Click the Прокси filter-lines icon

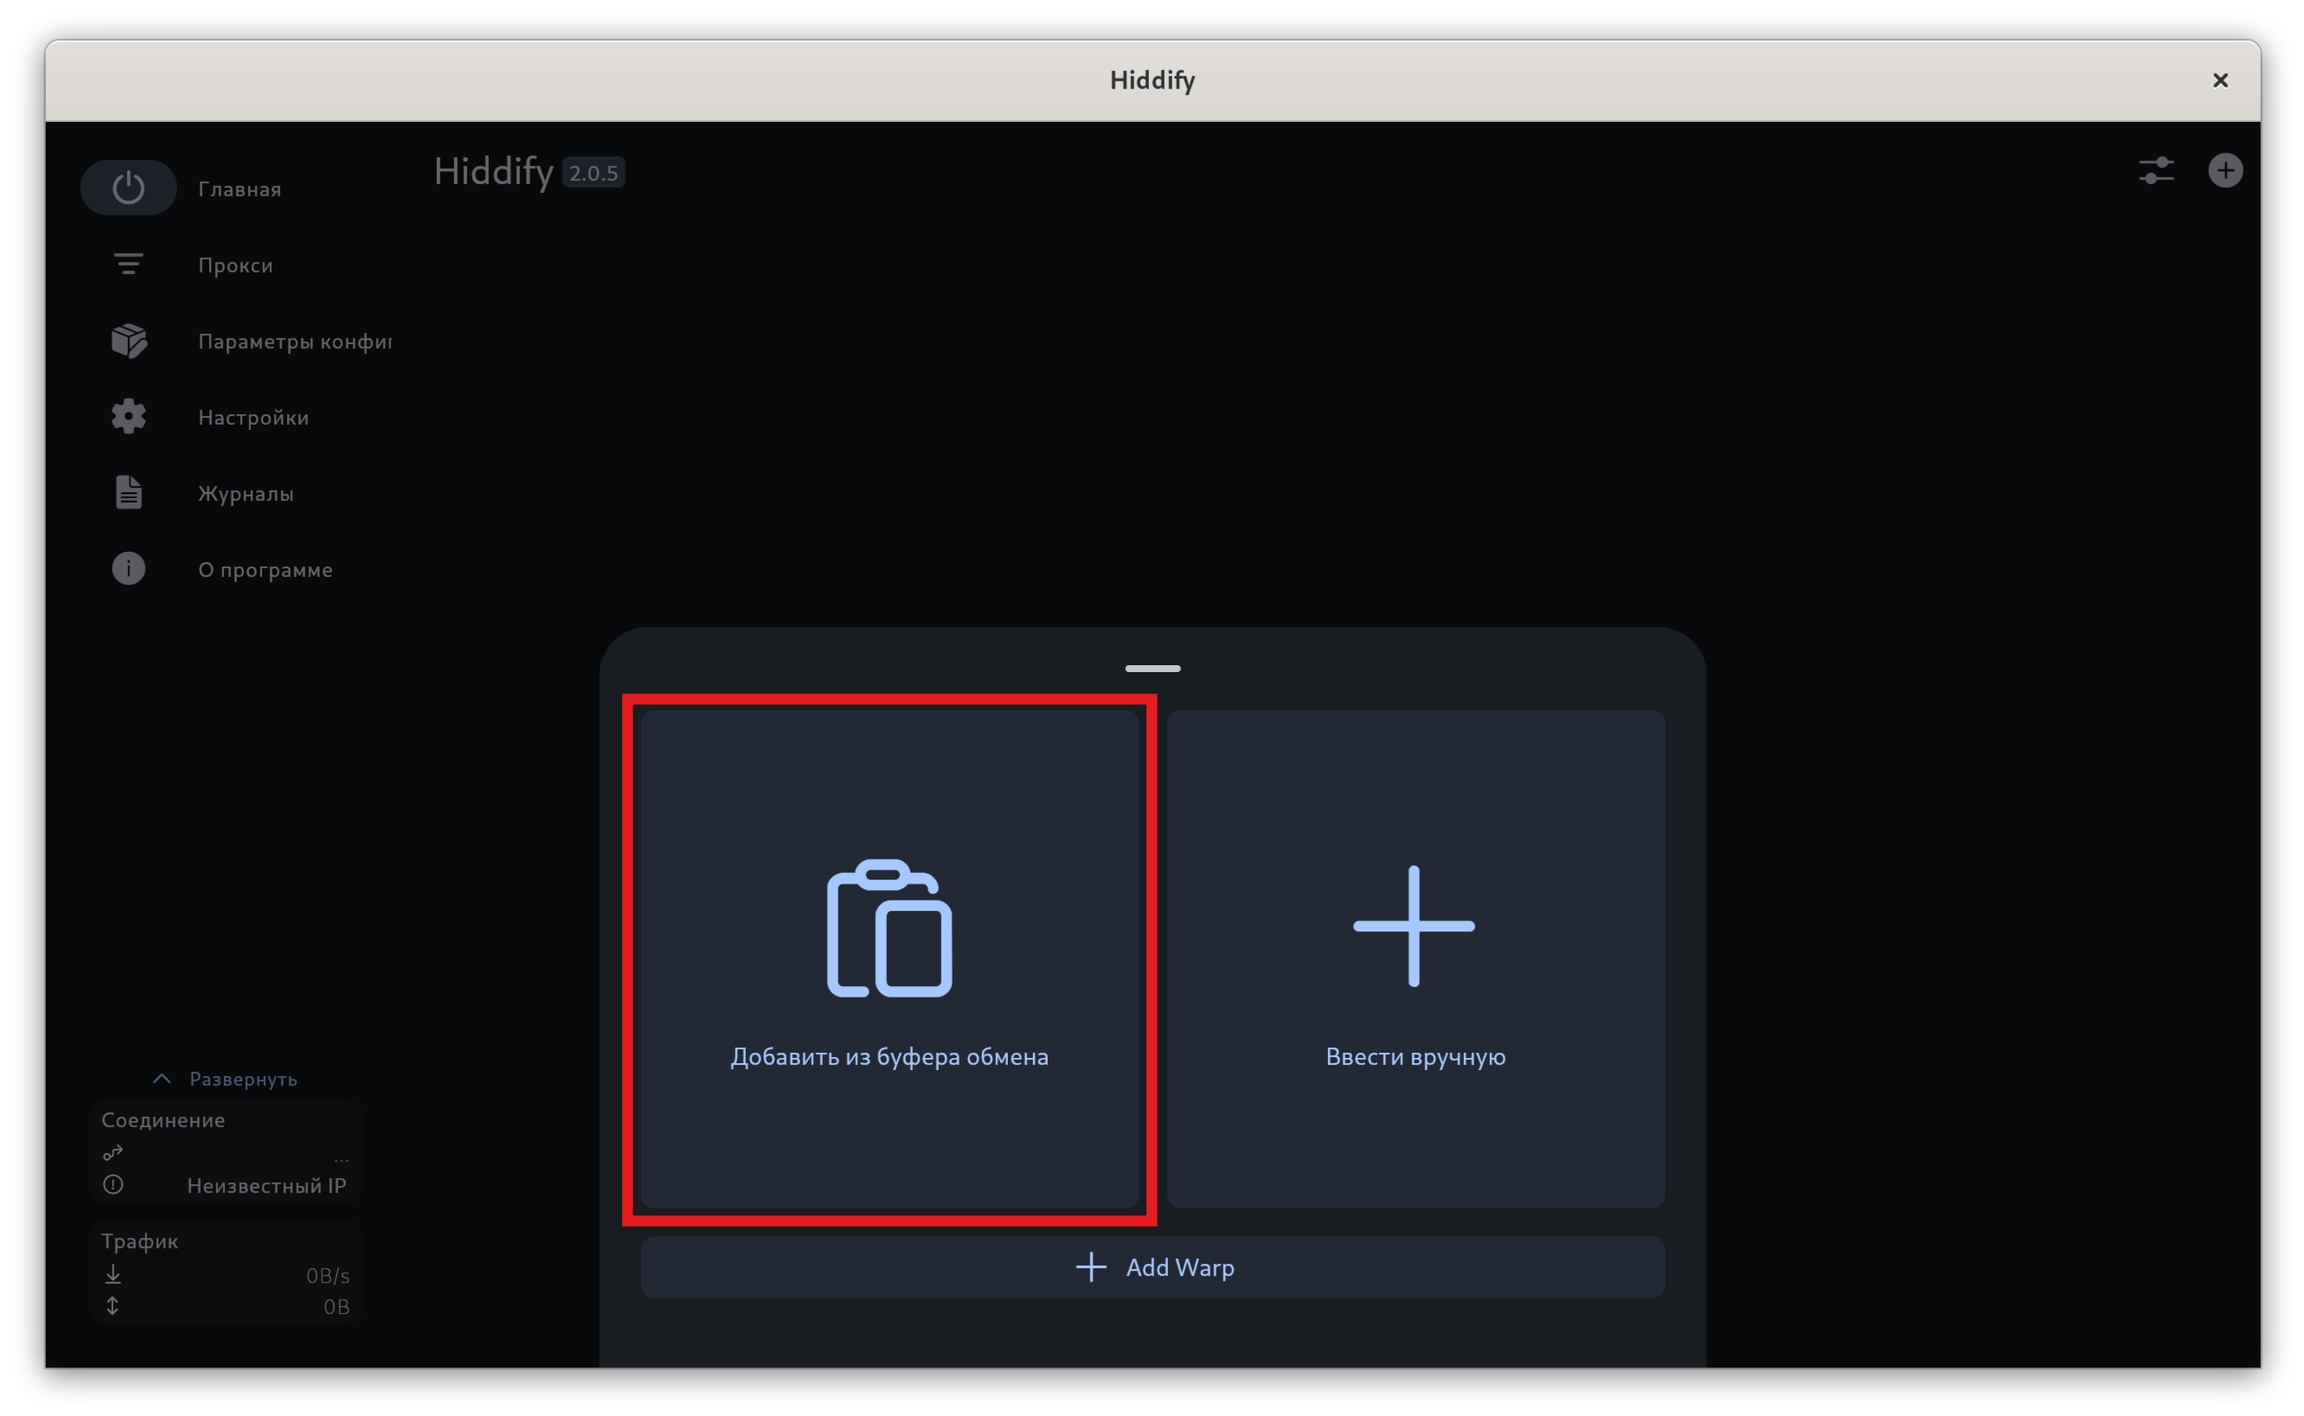pos(128,264)
